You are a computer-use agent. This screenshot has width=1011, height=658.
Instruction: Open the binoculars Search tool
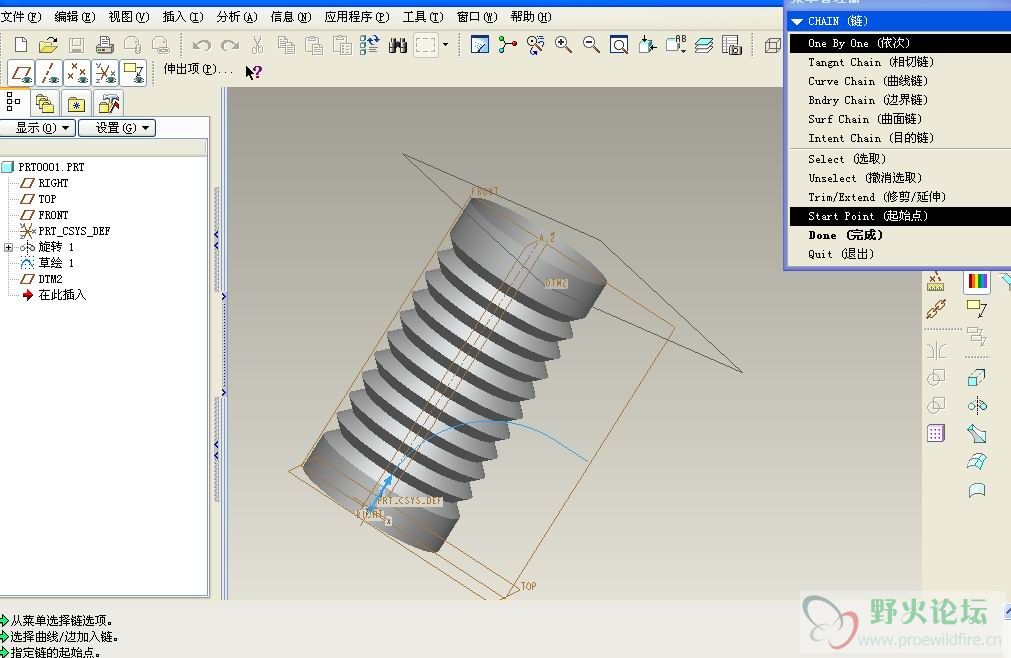pos(398,45)
